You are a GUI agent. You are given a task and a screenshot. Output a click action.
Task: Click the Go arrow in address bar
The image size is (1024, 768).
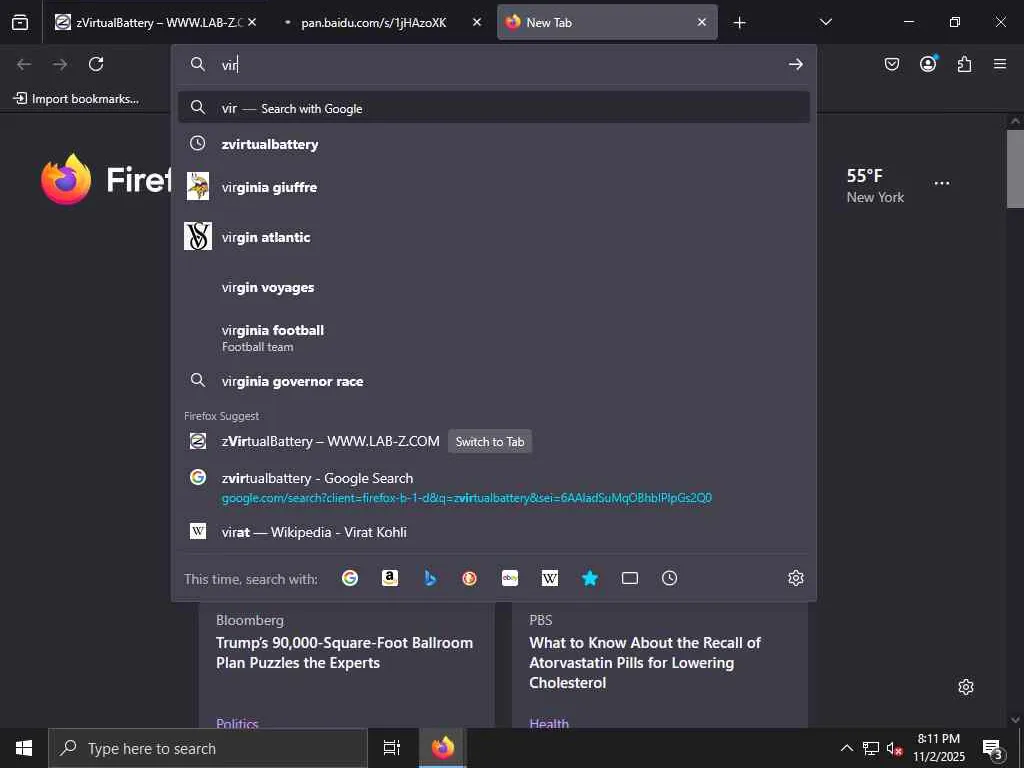point(795,64)
